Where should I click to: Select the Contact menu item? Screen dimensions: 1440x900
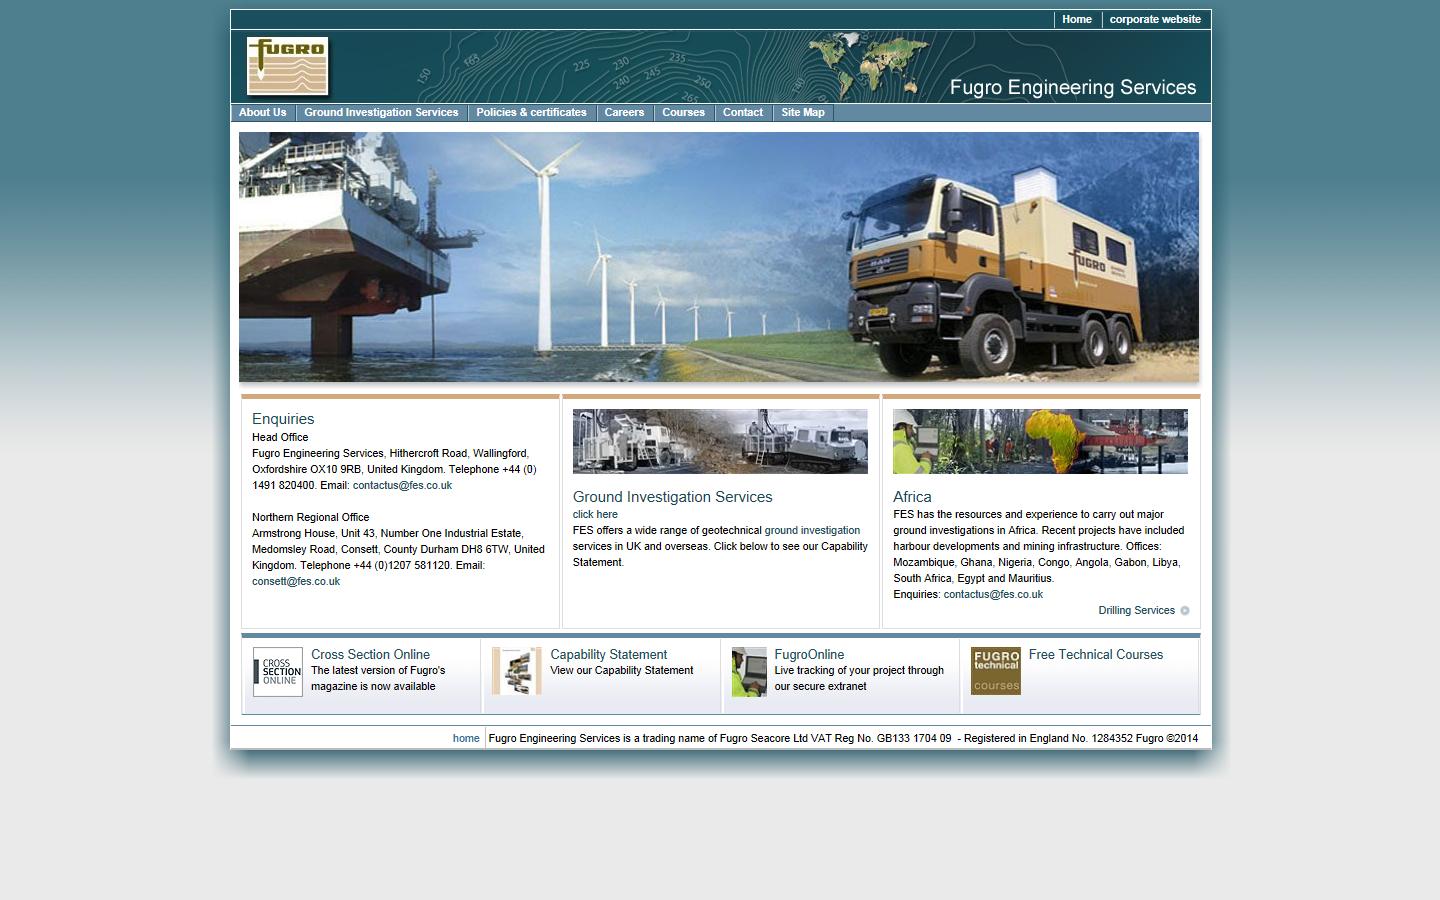coord(743,113)
